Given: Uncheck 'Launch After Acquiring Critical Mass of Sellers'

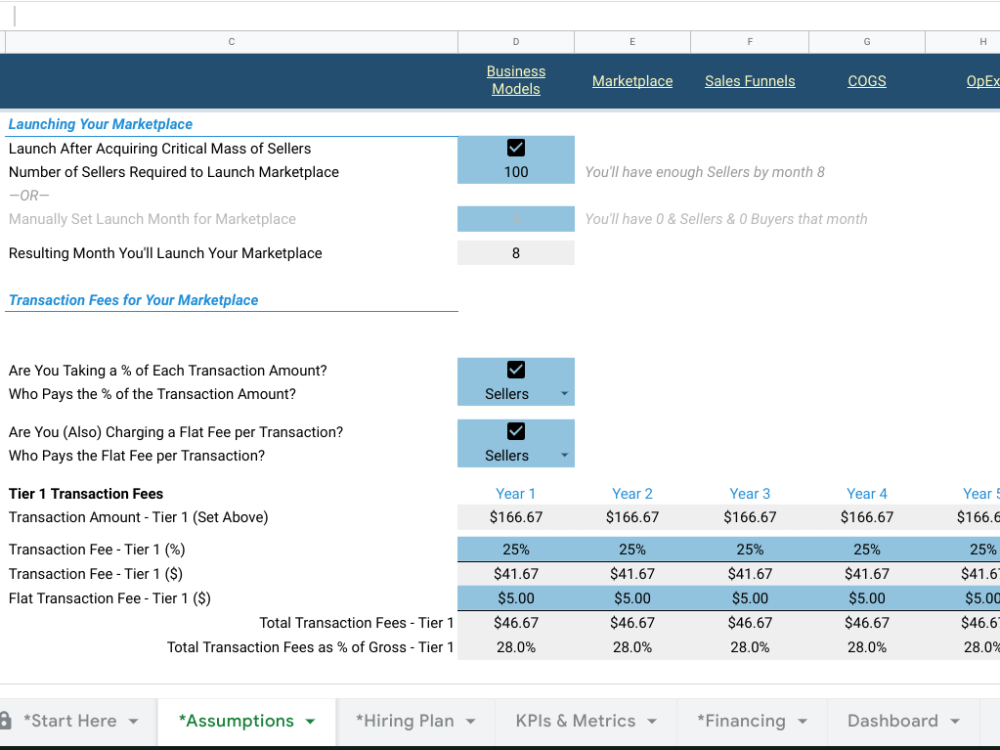Looking at the screenshot, I should (515, 147).
